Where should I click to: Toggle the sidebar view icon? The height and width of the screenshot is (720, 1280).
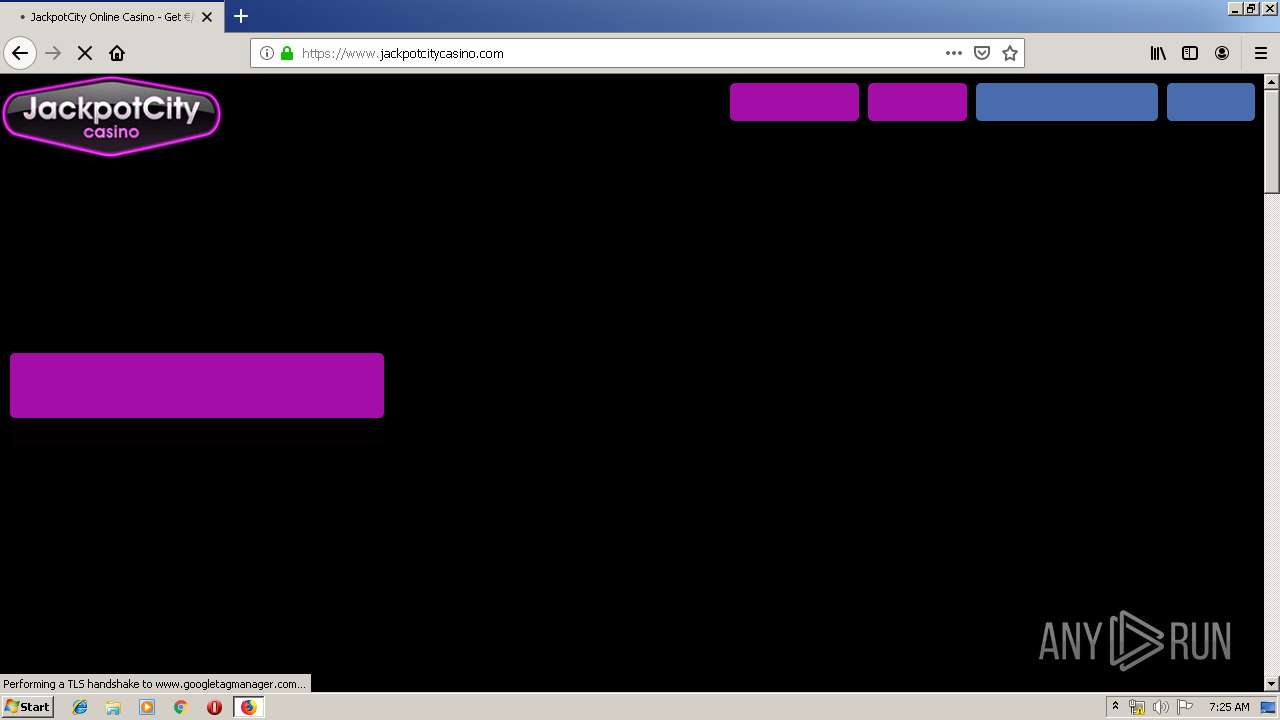[x=1190, y=53]
